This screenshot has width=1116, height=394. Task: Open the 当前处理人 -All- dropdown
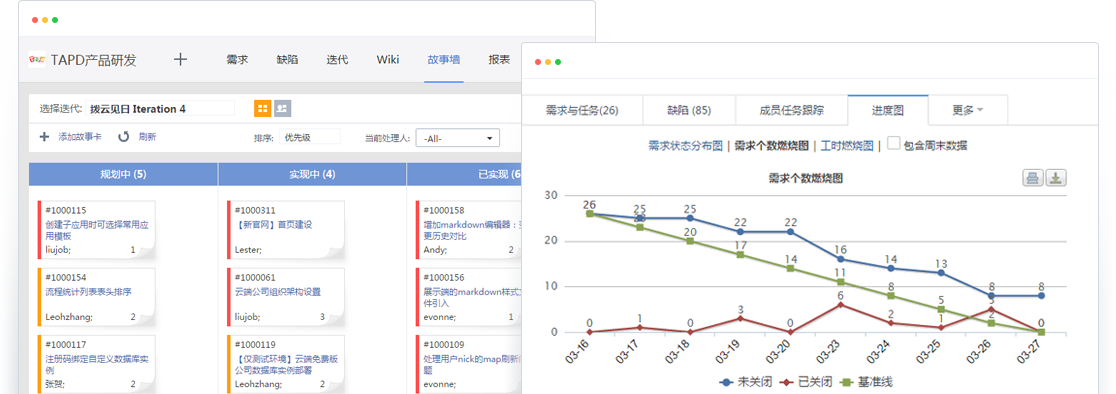(458, 138)
